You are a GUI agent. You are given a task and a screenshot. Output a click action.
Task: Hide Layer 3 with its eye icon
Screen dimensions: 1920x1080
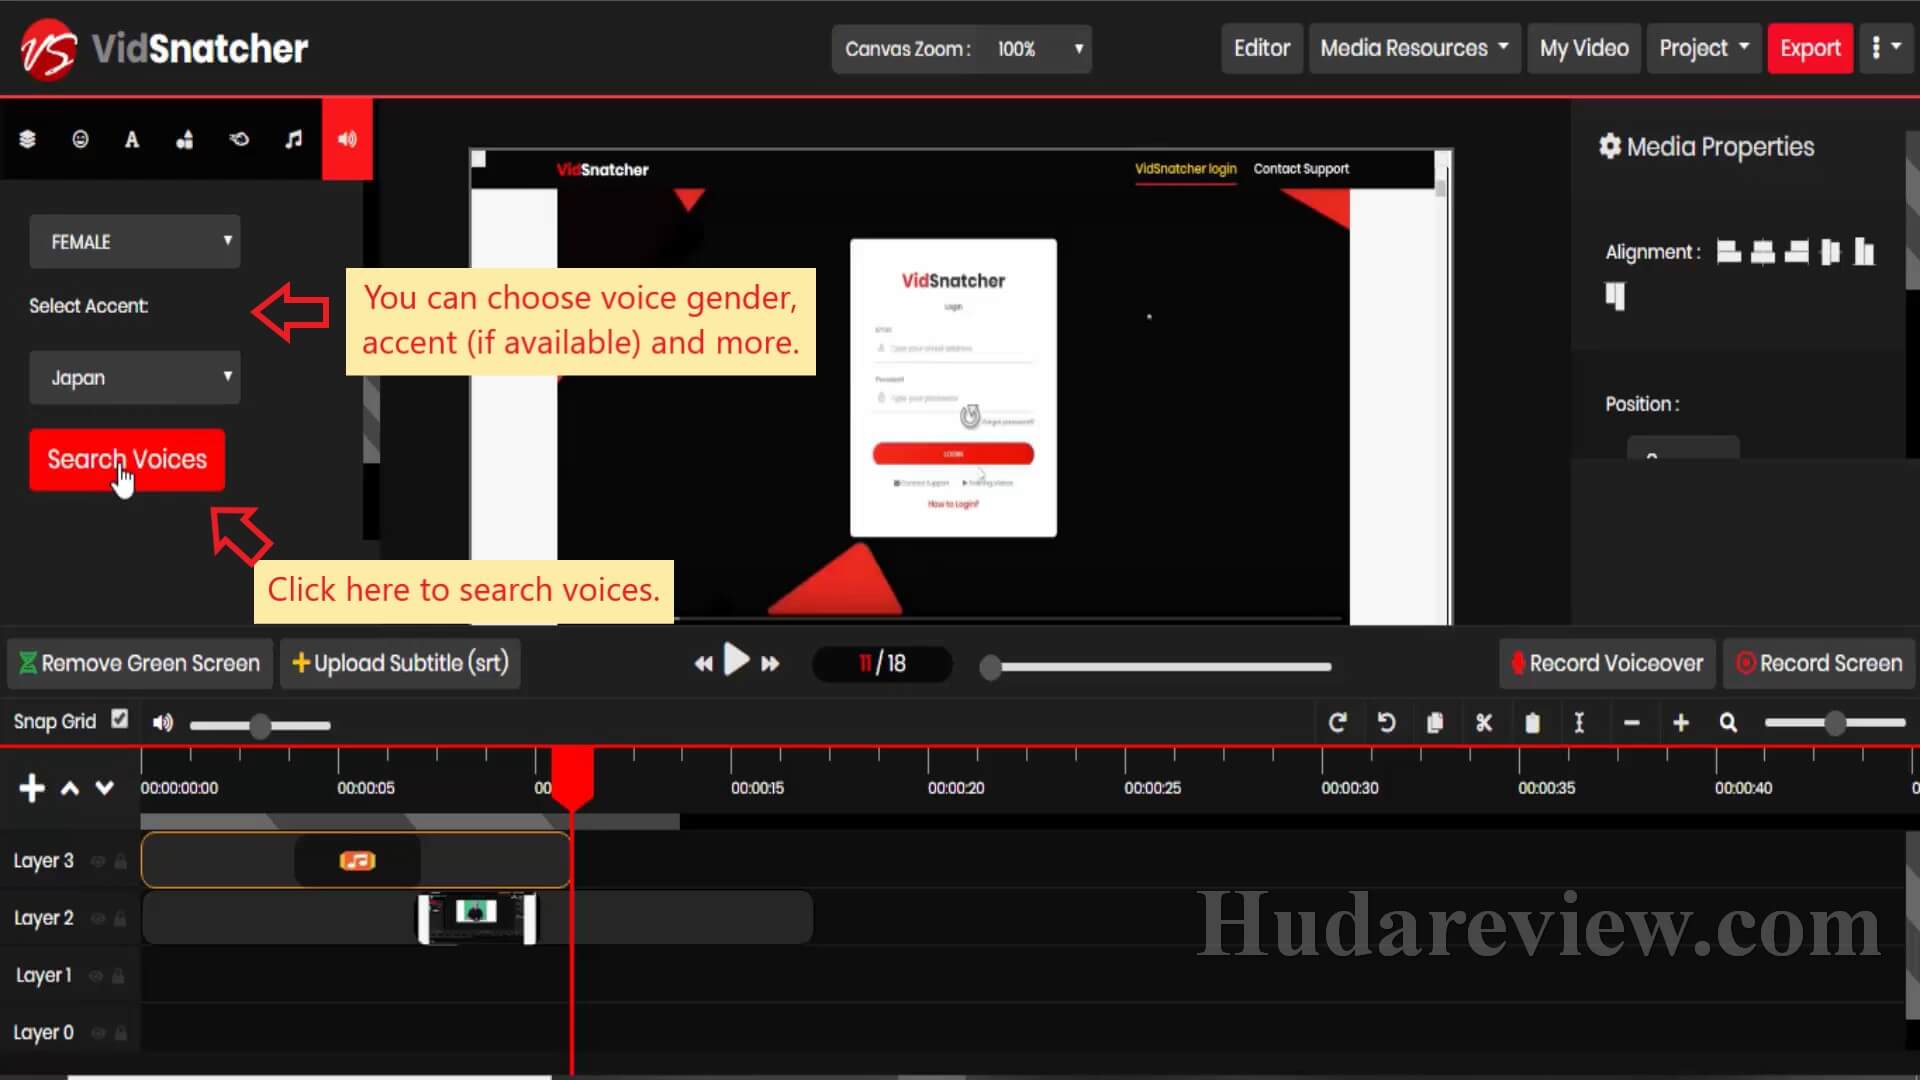tap(97, 861)
